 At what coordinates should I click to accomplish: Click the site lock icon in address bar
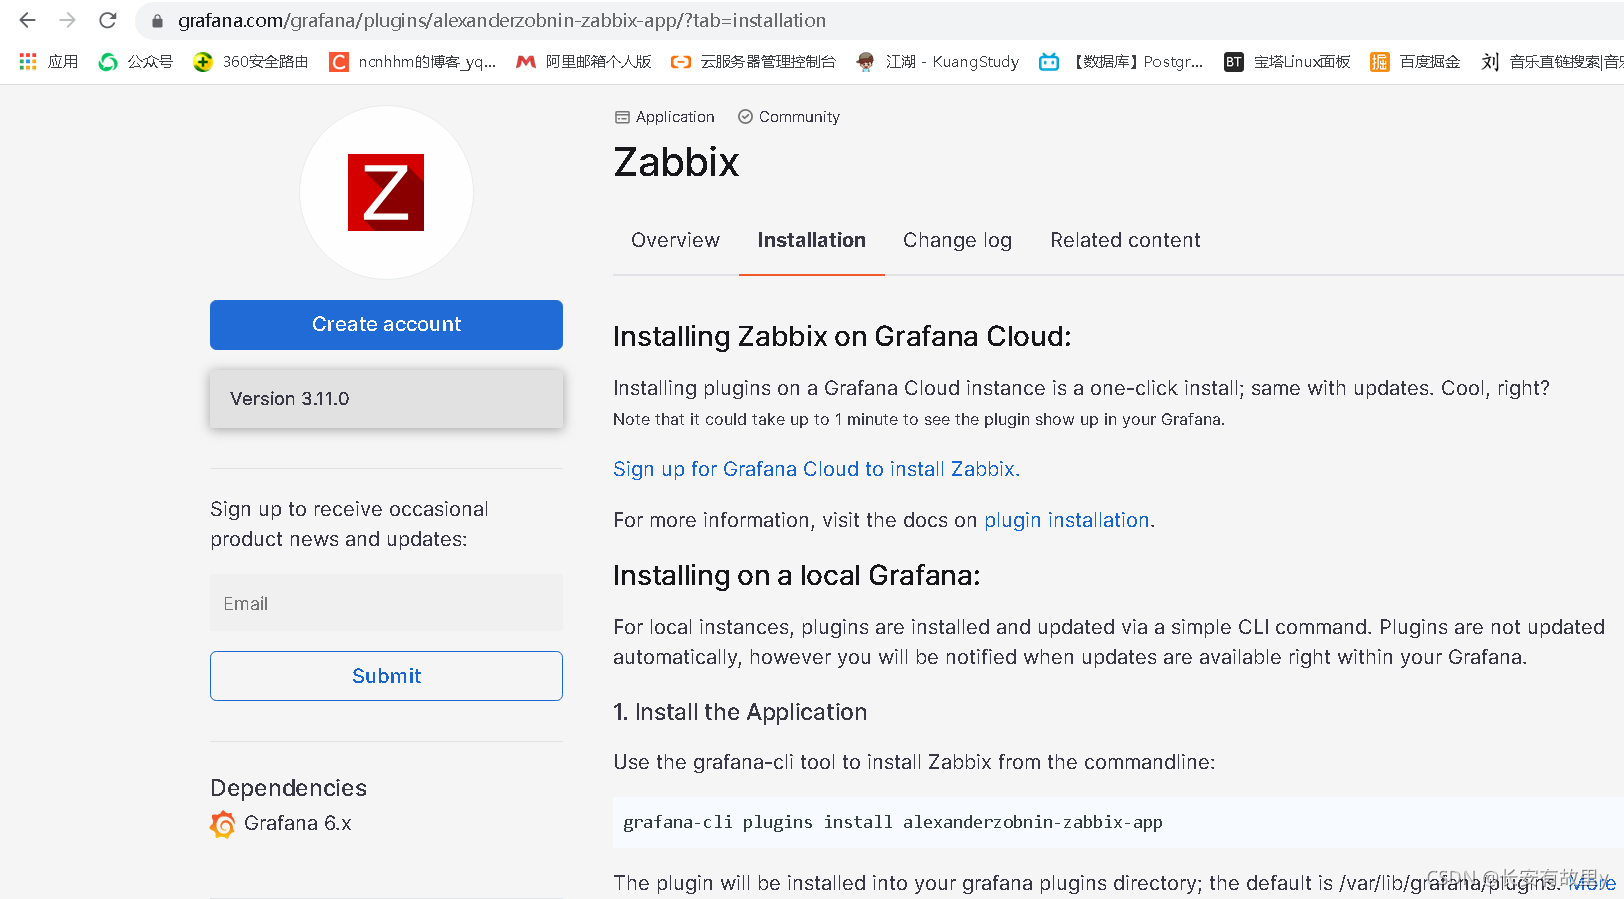pyautogui.click(x=157, y=21)
